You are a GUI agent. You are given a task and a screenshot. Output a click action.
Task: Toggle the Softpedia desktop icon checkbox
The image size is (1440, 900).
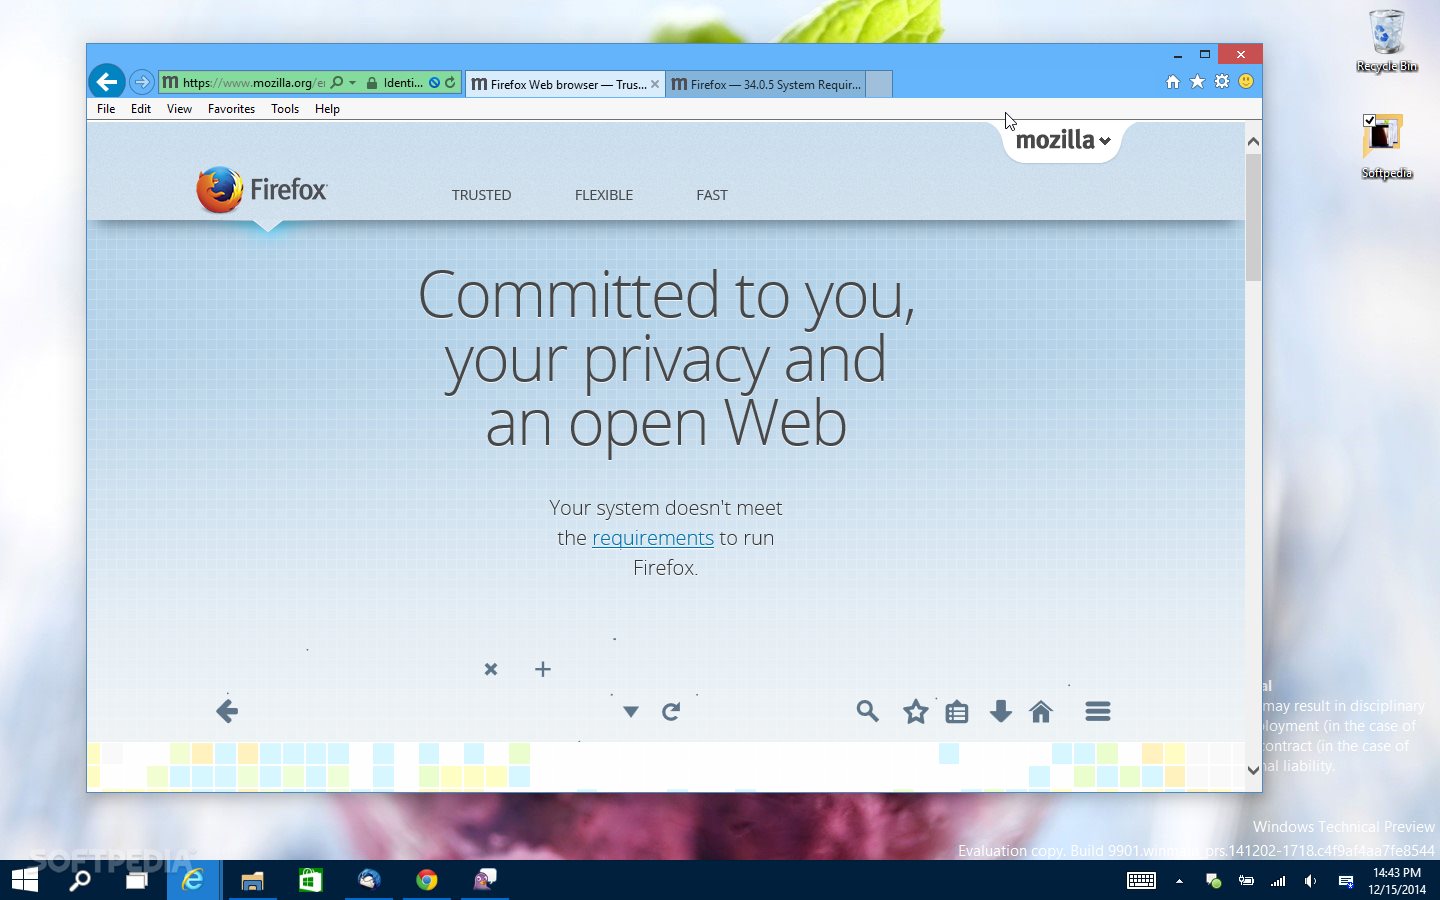click(x=1369, y=121)
